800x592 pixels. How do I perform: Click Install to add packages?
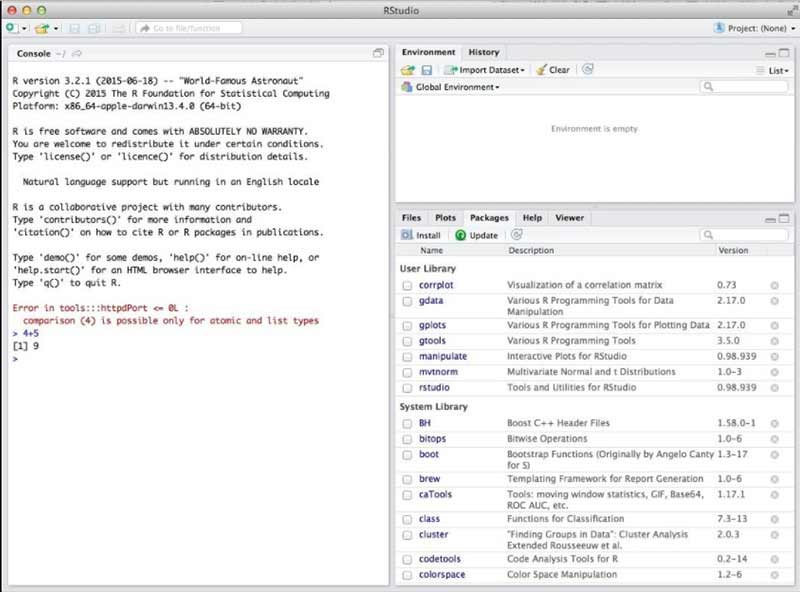[421, 235]
